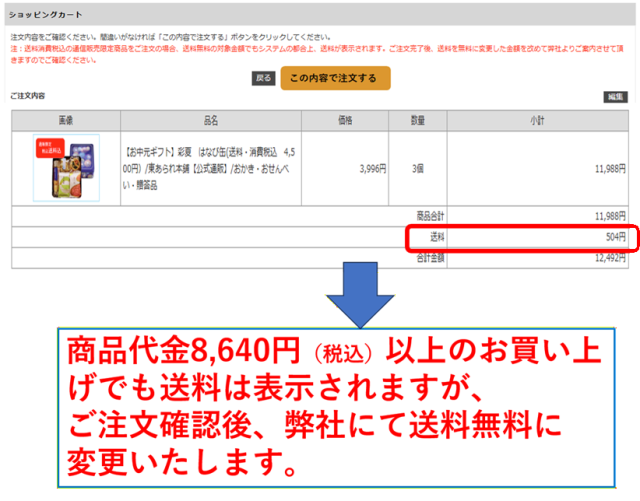Click the 数量 column header
This screenshot has width=640, height=501.
[418, 120]
